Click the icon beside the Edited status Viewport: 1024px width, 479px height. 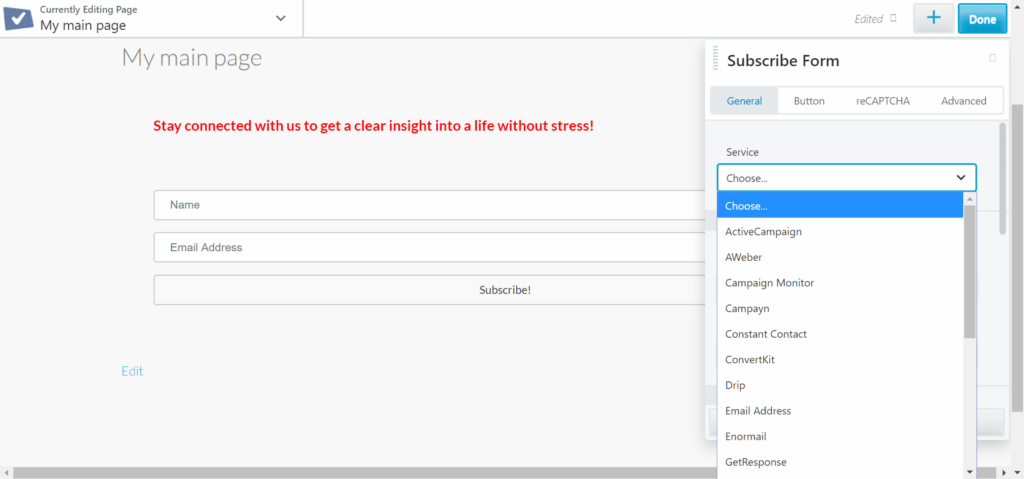coord(893,18)
